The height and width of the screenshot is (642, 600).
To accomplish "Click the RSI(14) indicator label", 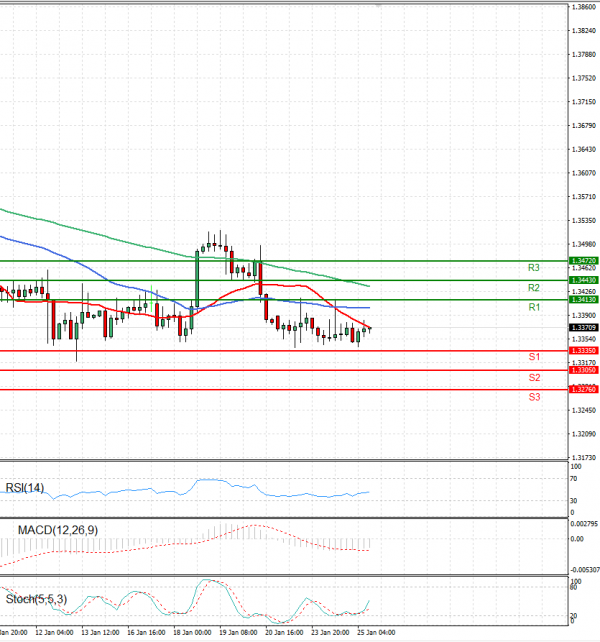I will [25, 488].
